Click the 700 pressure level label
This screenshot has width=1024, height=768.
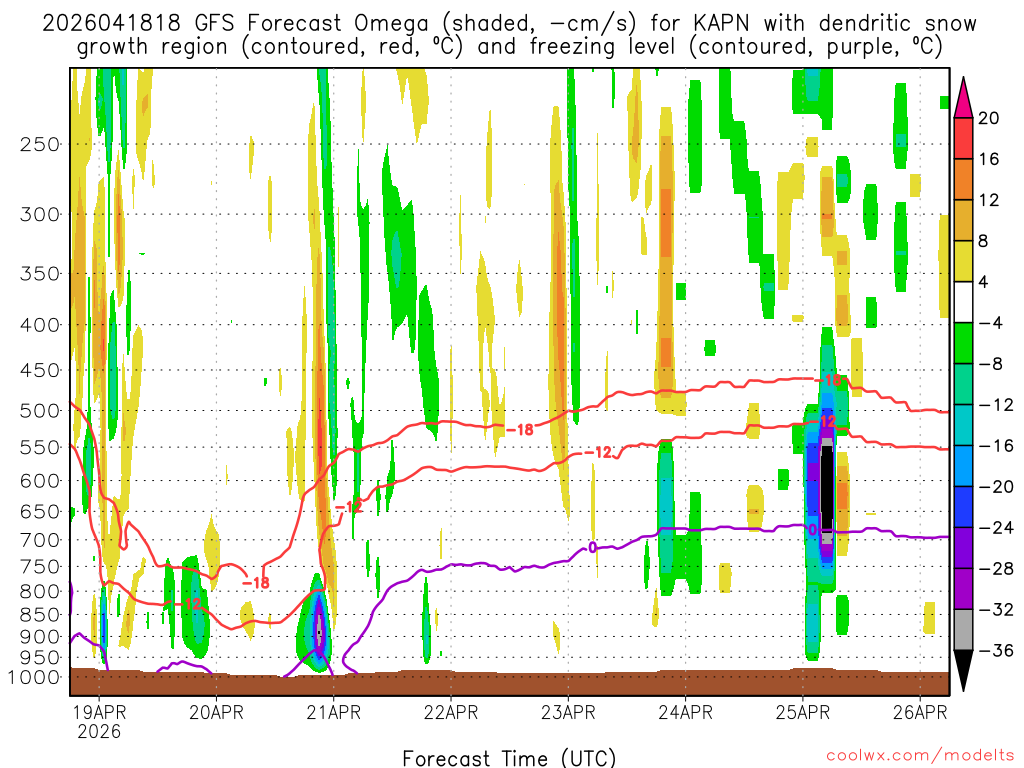40,540
